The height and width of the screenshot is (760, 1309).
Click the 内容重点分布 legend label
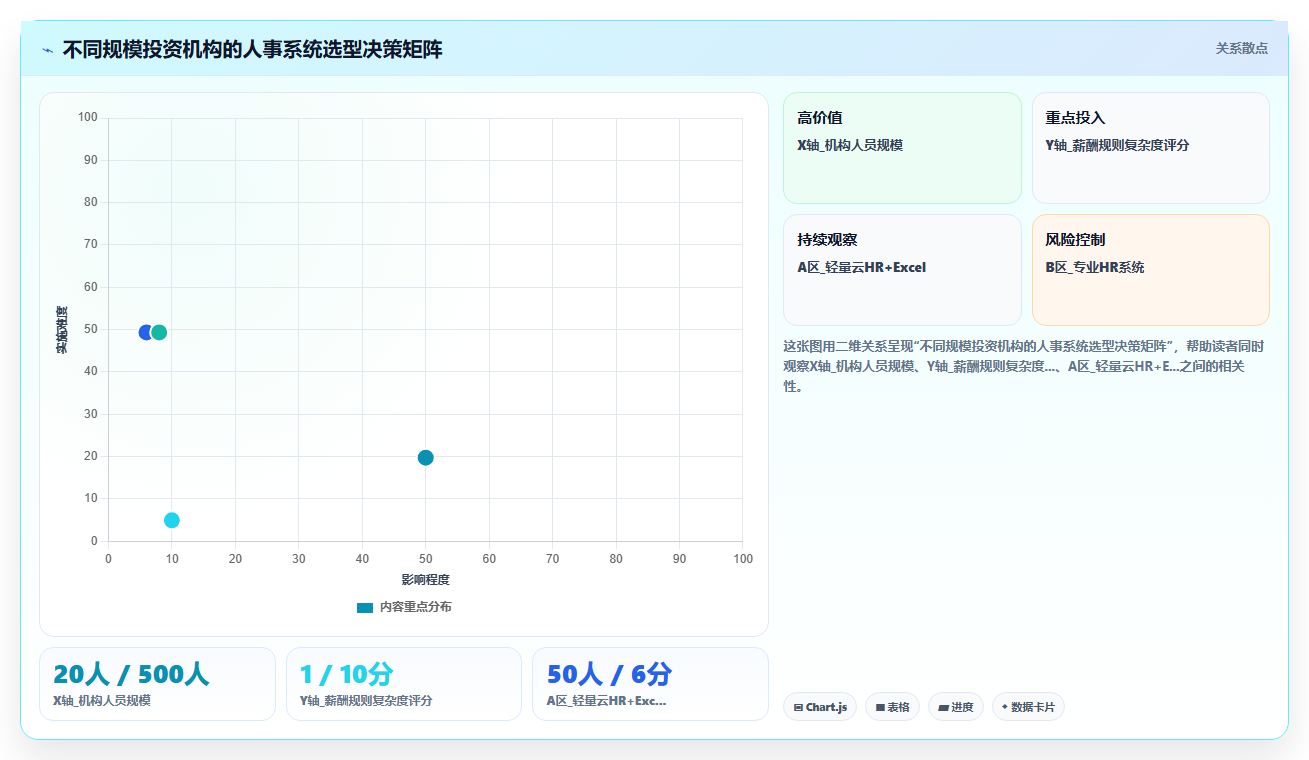coord(415,607)
